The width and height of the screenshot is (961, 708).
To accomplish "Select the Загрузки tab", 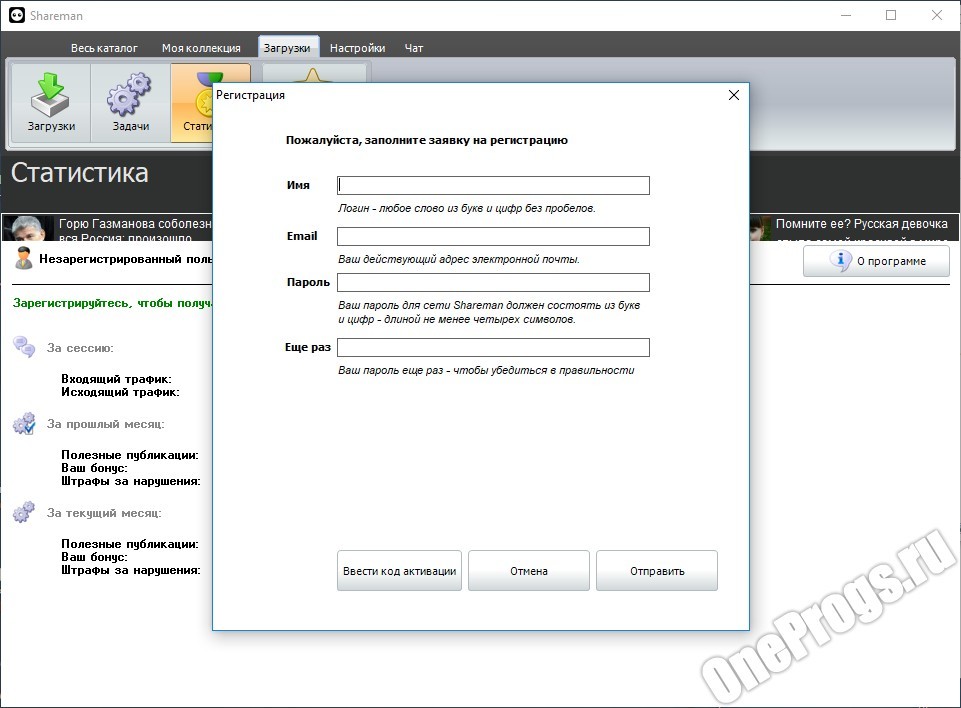I will [x=287, y=47].
